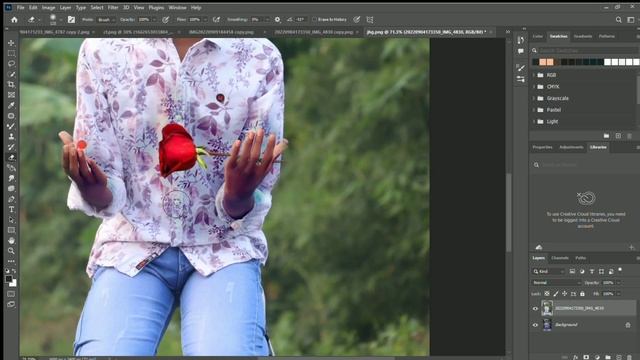This screenshot has height=360, width=640.
Task: Select the Magic Wand tool
Action: pos(11,74)
